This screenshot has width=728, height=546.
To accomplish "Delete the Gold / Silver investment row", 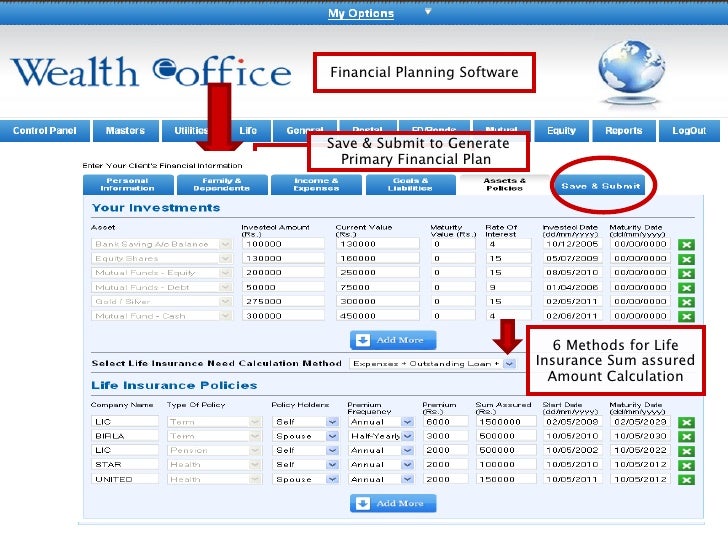I will [686, 302].
